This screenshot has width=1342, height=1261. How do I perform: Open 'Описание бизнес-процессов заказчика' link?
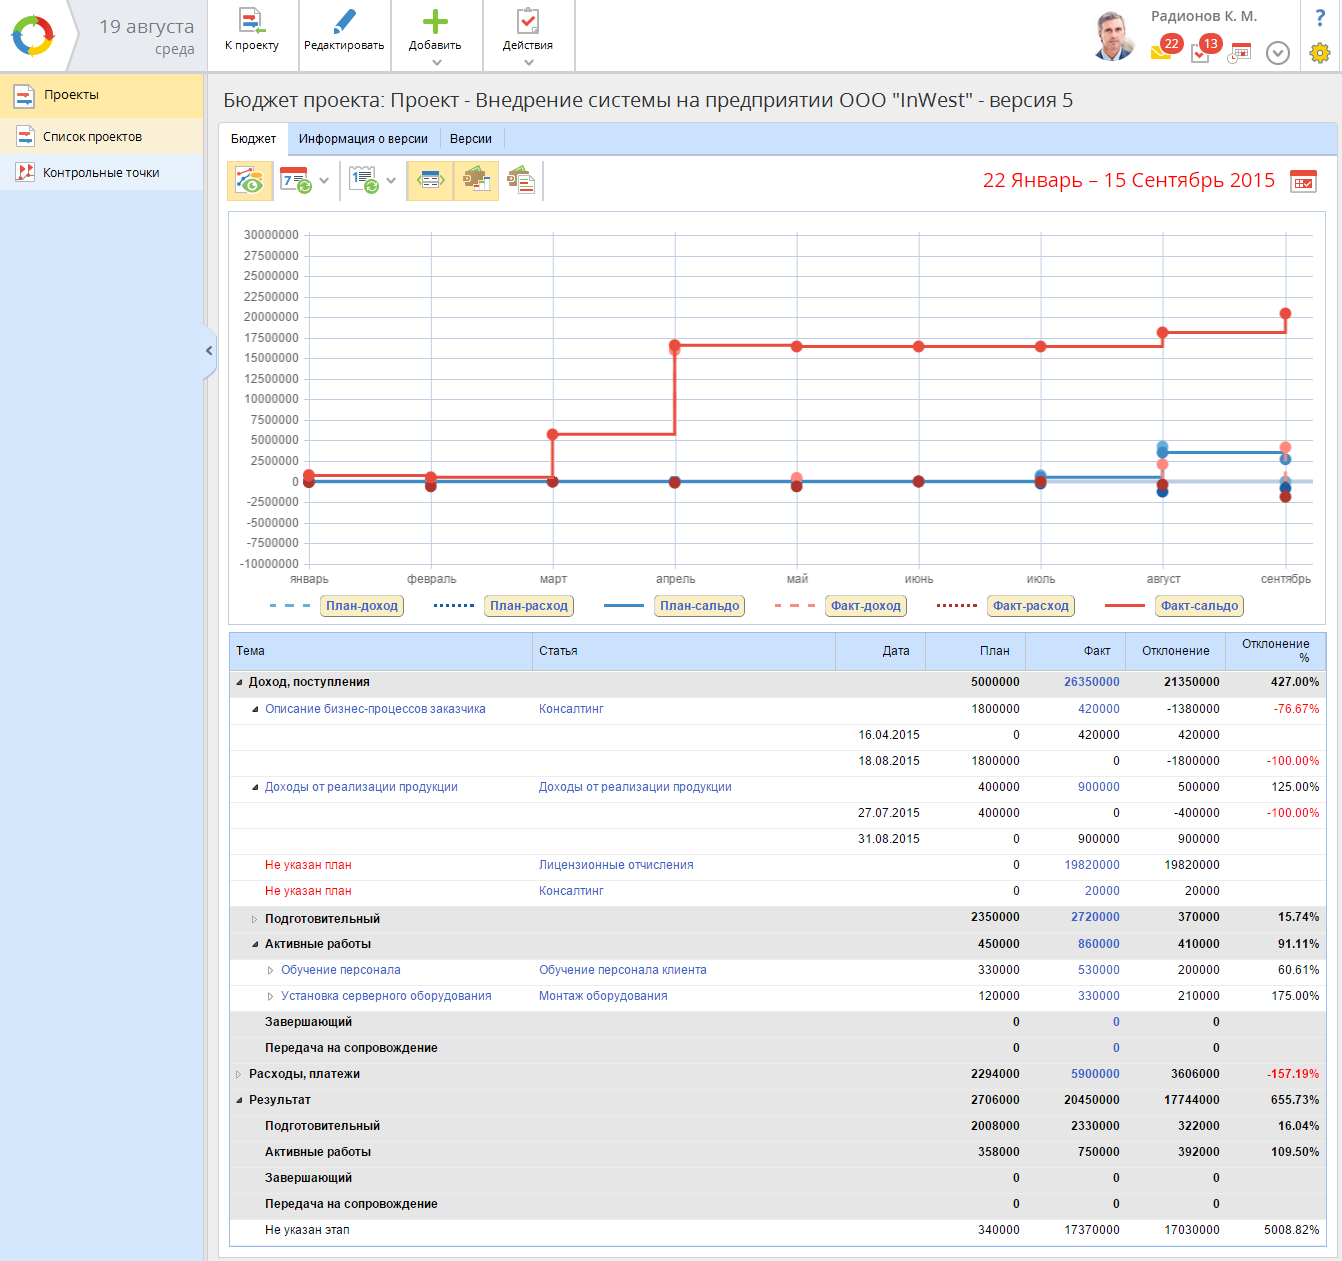[375, 709]
